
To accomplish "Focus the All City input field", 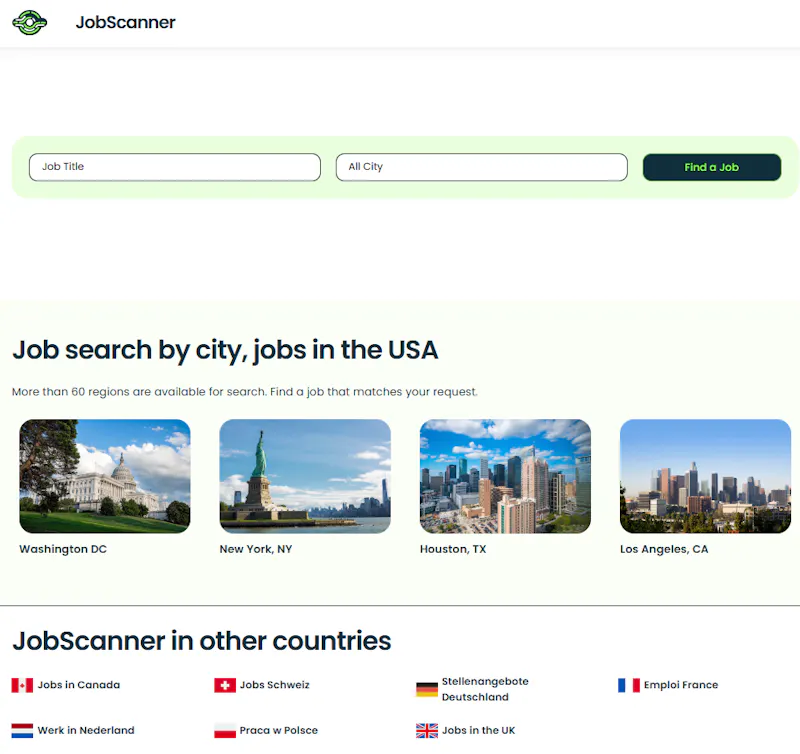I will (482, 167).
